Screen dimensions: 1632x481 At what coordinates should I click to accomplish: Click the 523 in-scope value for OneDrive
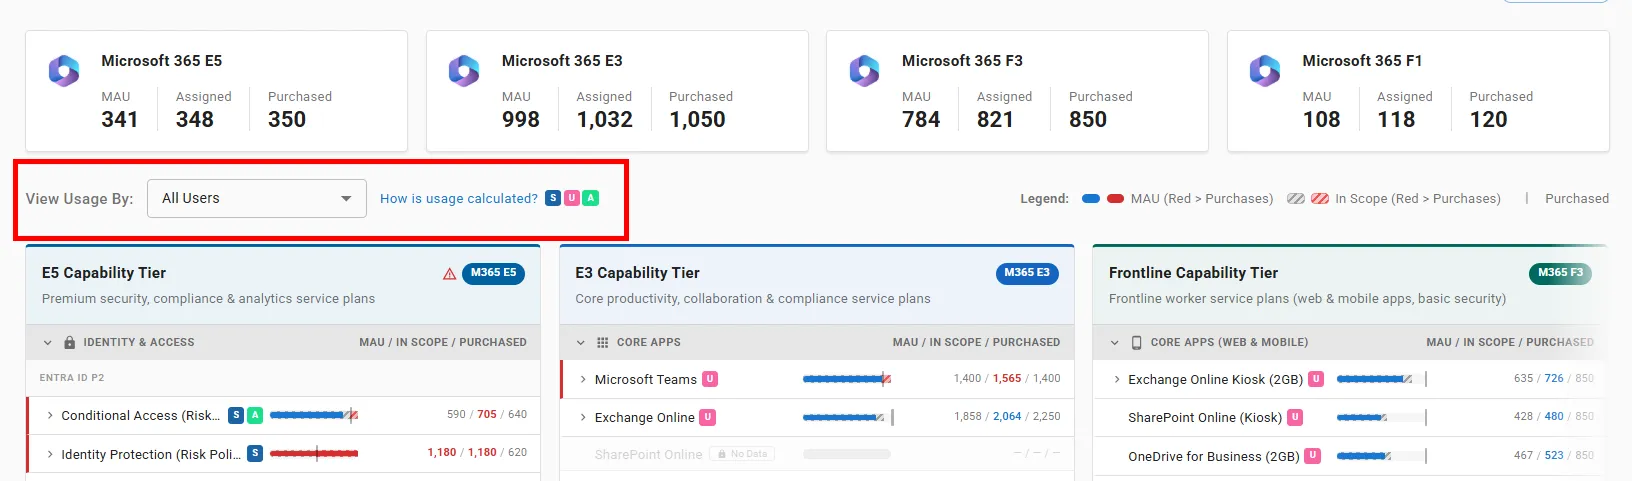point(1554,455)
